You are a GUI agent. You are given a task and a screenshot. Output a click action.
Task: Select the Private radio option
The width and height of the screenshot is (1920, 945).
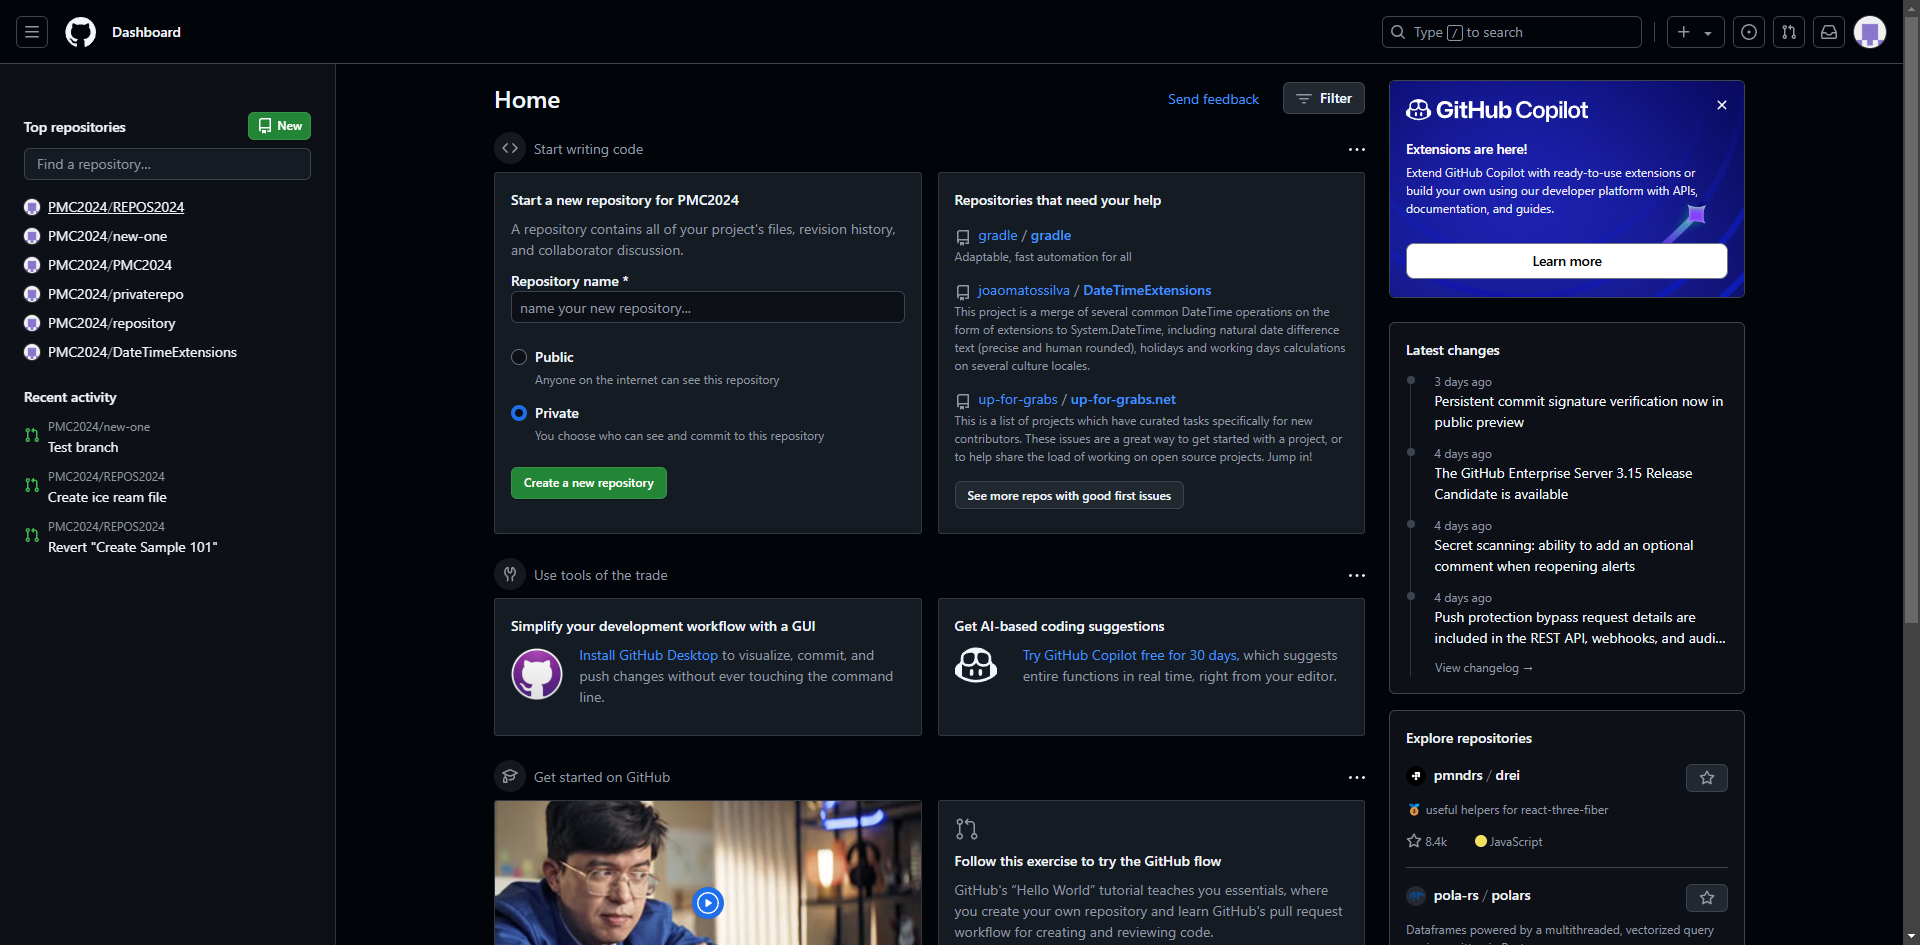click(x=519, y=413)
